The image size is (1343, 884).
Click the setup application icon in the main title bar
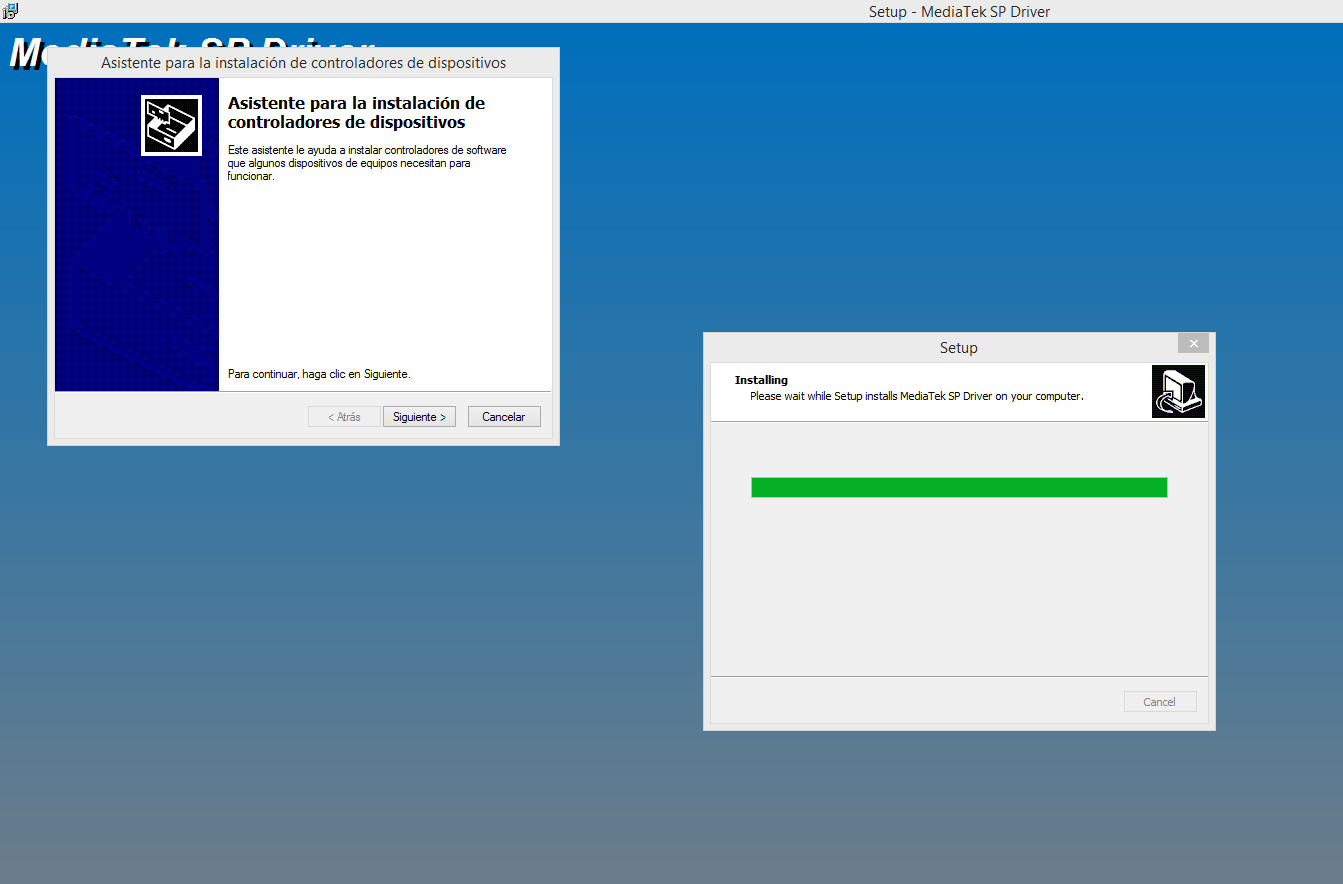10,11
